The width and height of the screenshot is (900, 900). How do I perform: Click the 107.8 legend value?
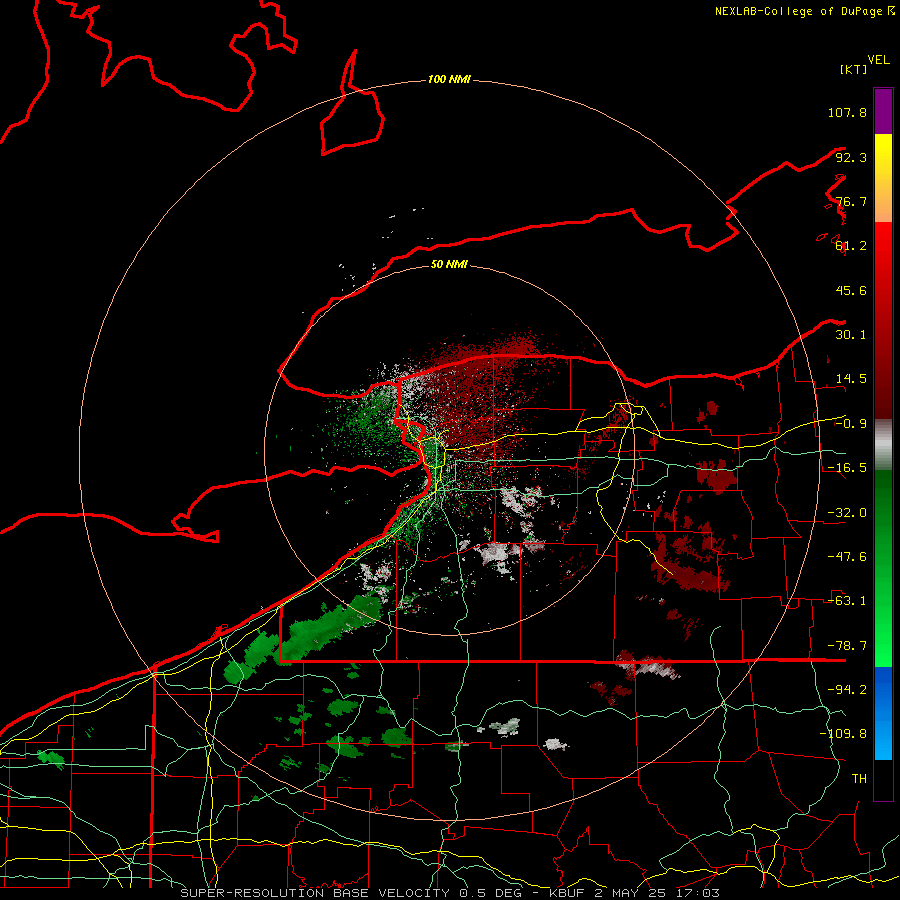(x=847, y=112)
